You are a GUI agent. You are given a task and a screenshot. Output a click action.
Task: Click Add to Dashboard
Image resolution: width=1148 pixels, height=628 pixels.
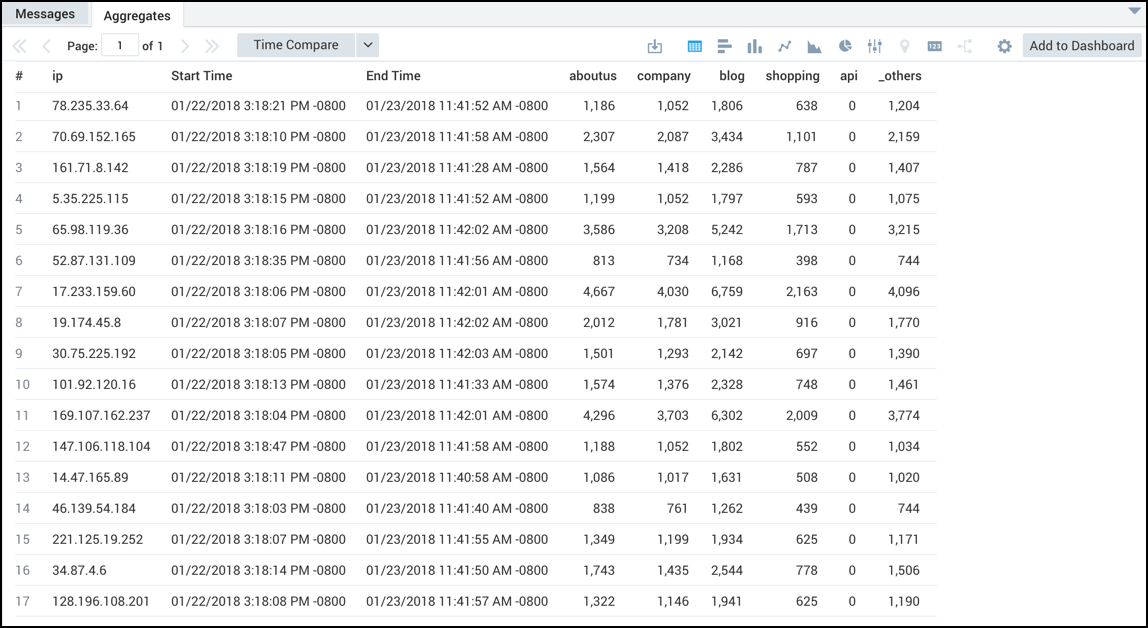(x=1081, y=45)
